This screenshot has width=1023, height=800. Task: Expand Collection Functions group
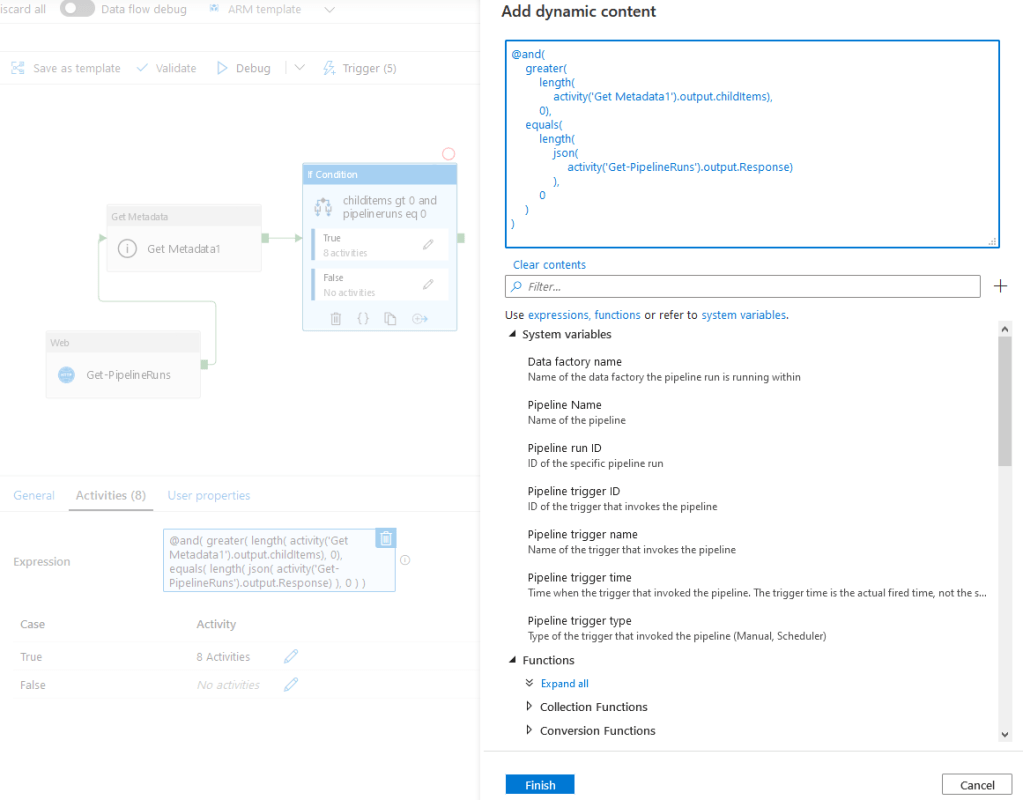coord(530,707)
